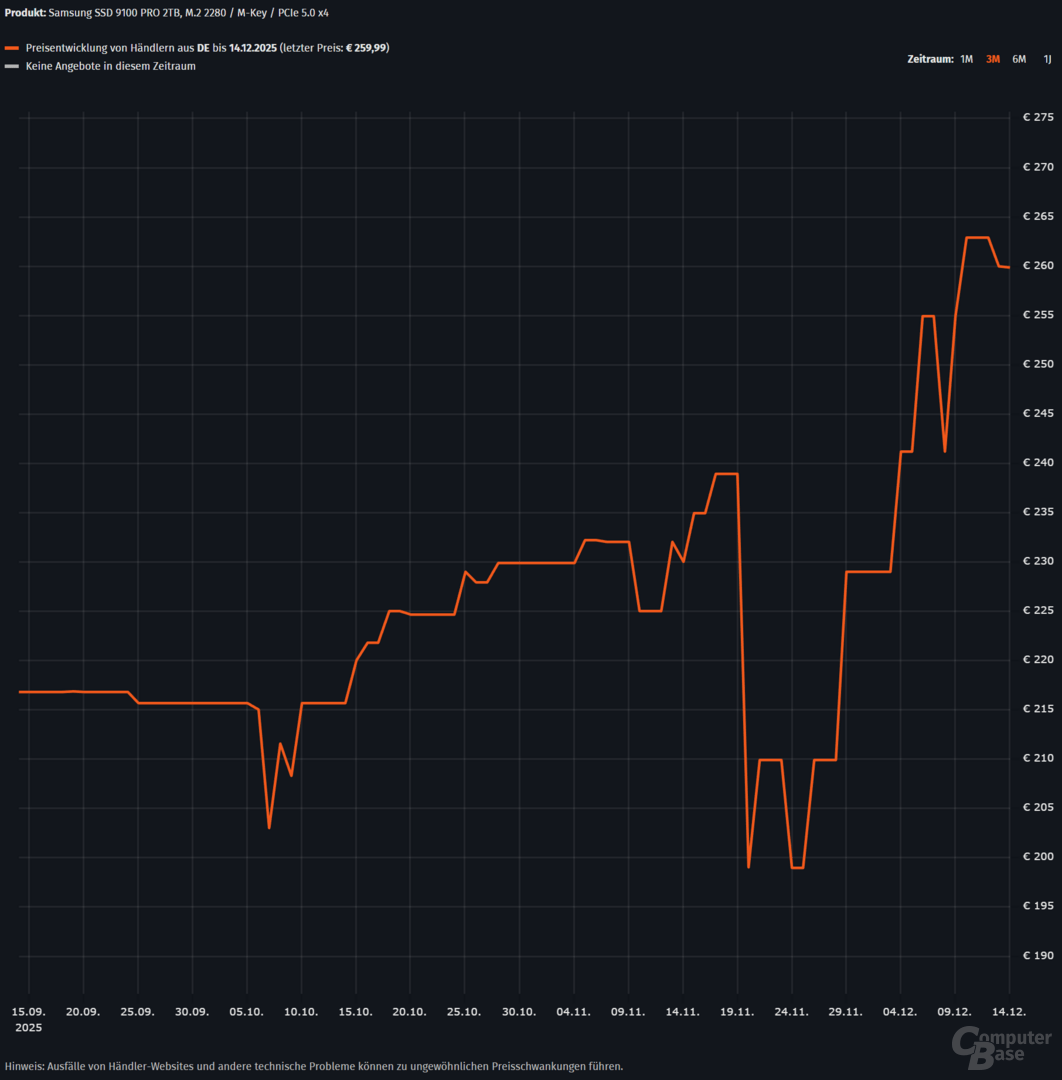Select the 1M time range

(966, 59)
